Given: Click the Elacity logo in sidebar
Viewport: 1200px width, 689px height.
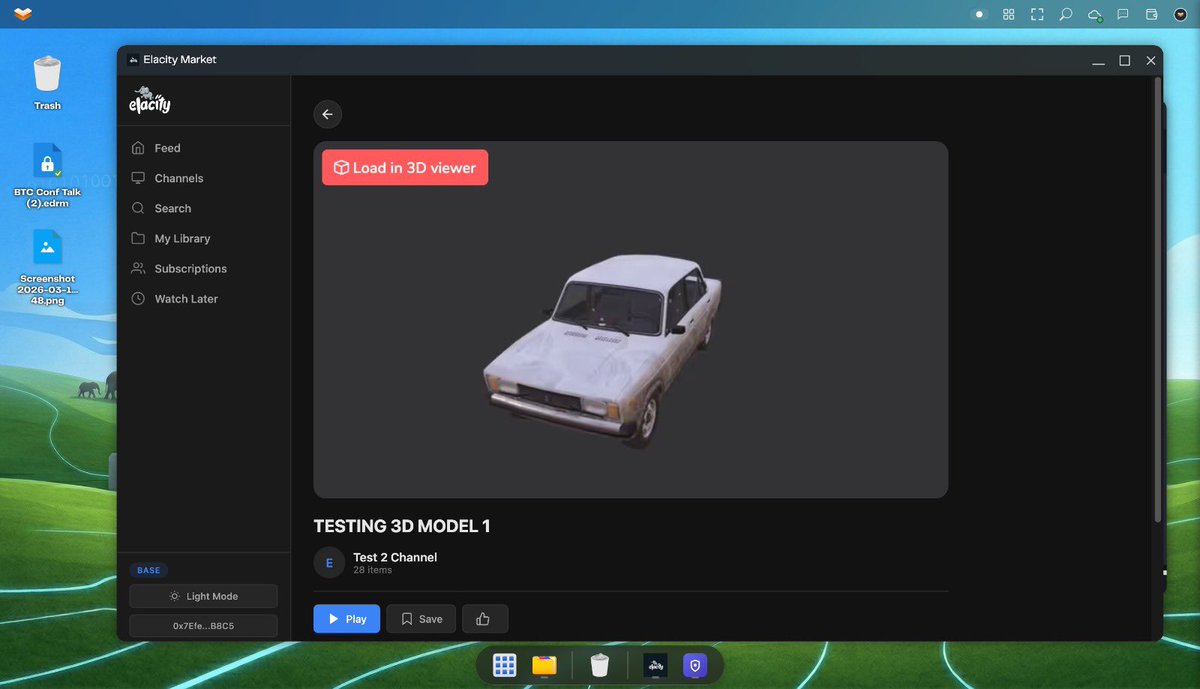Looking at the screenshot, I should 150,101.
